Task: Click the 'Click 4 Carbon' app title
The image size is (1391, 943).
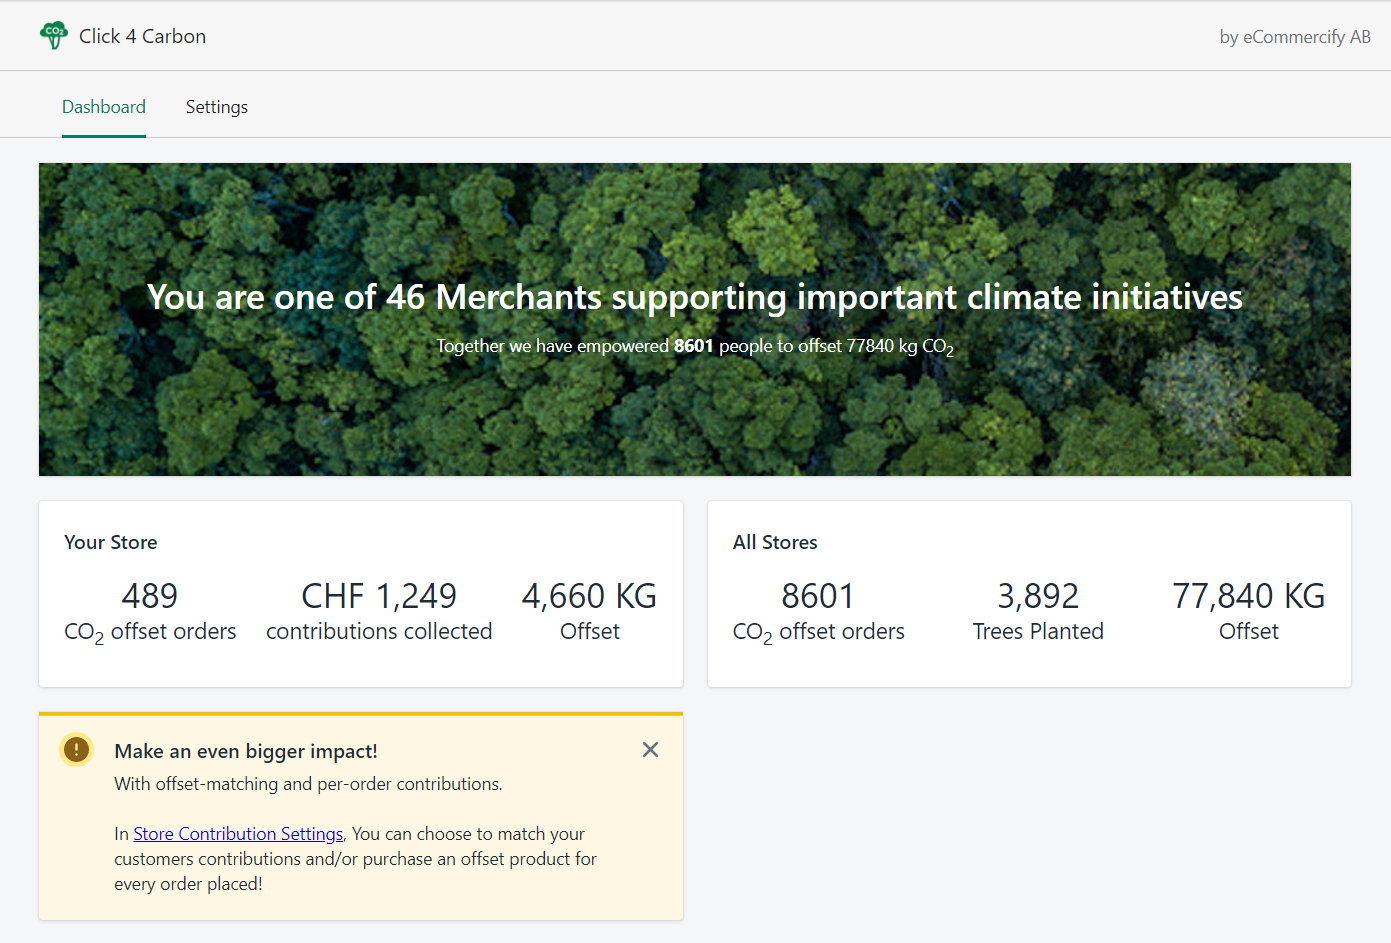Action: coord(142,36)
